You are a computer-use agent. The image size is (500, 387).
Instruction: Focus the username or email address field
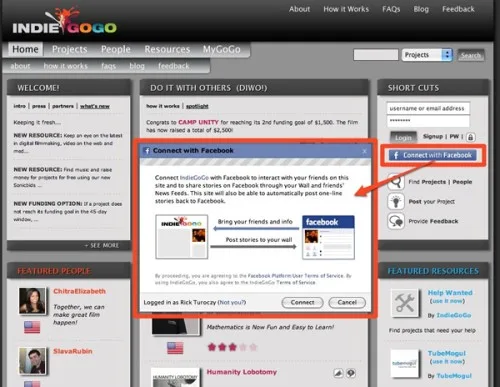(x=428, y=108)
